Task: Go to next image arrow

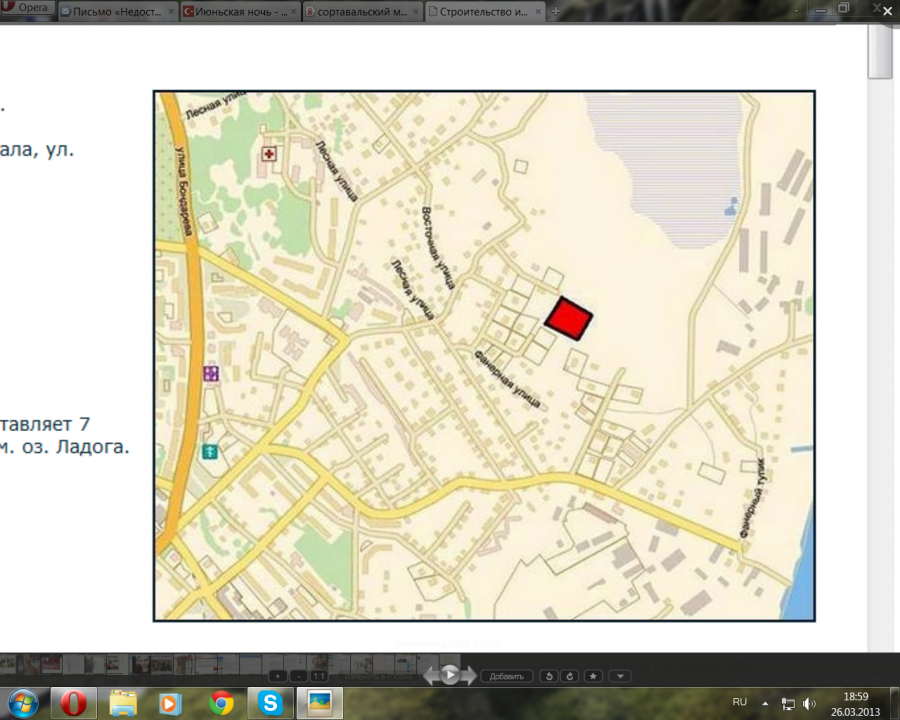Action: (469, 676)
